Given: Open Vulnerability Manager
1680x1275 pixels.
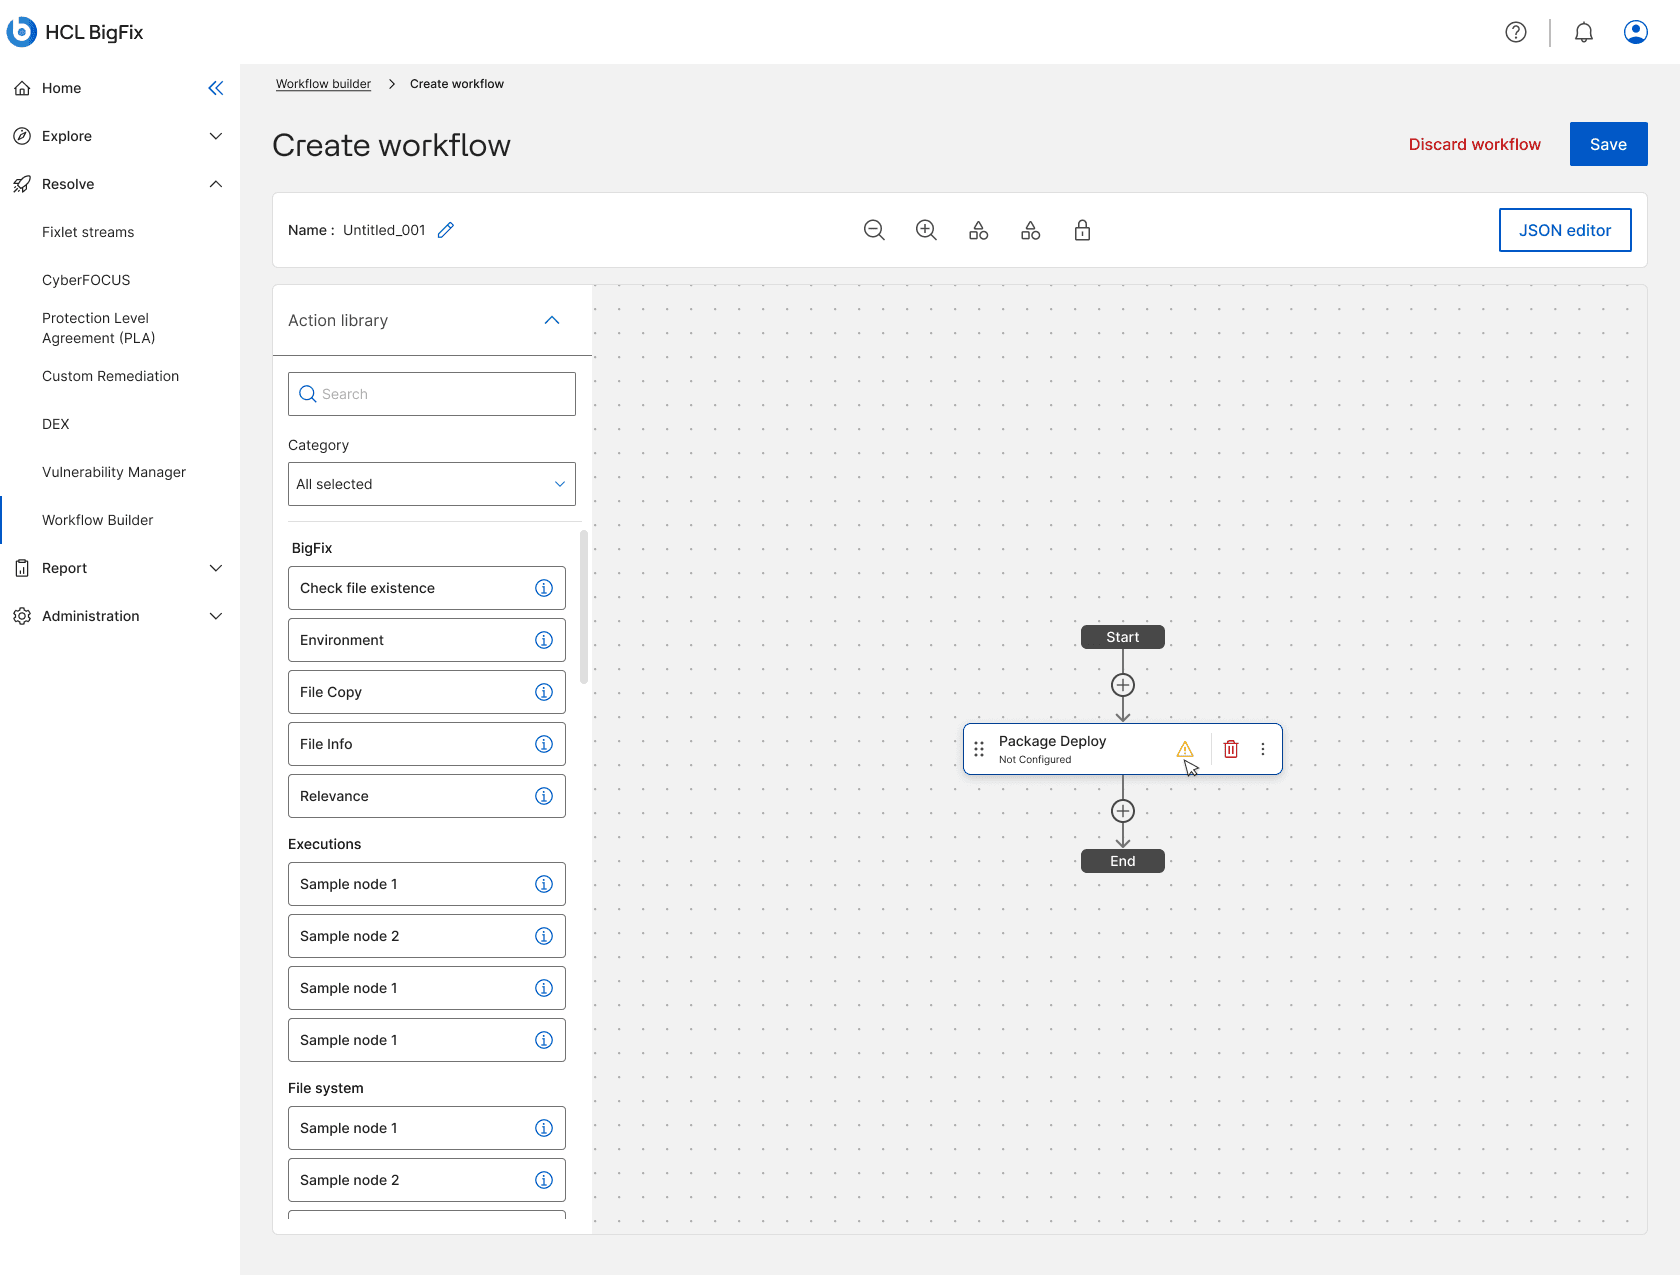Looking at the screenshot, I should pyautogui.click(x=114, y=472).
